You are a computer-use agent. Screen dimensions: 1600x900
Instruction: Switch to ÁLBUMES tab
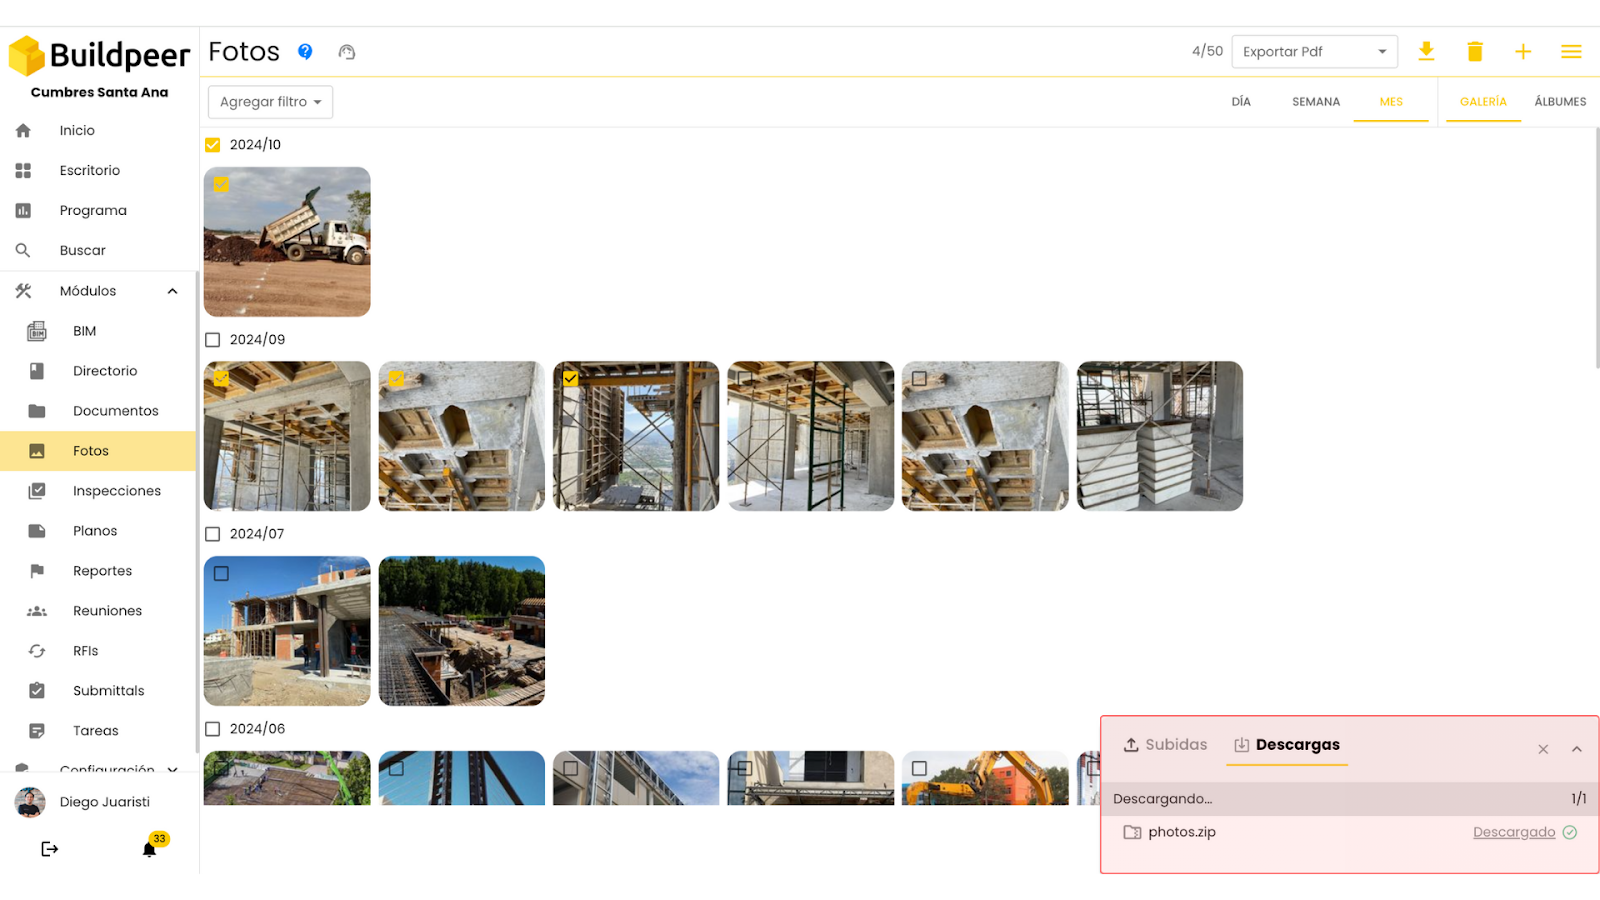1560,102
